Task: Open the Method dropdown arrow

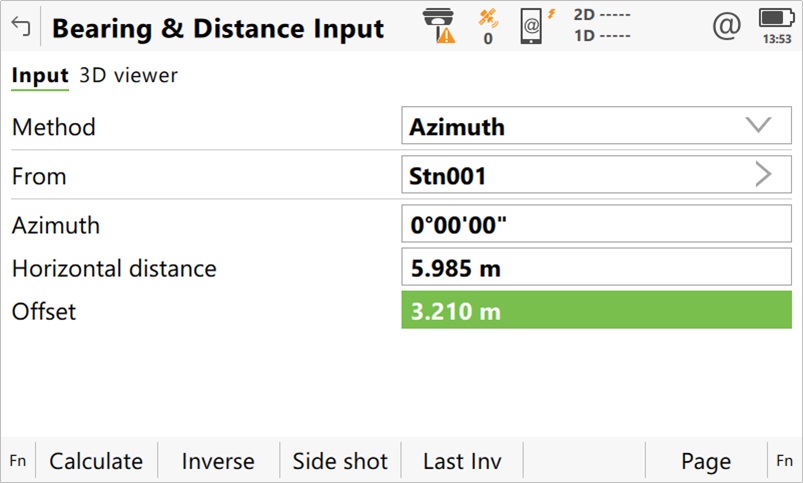Action: (x=759, y=126)
